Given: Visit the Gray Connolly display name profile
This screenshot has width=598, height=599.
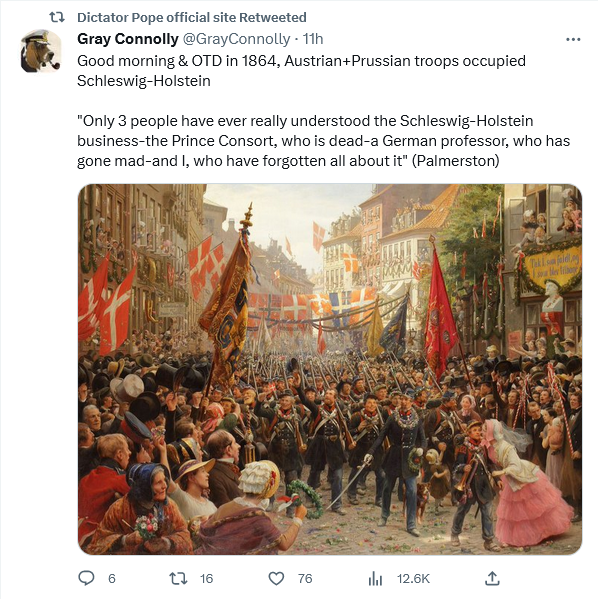Looking at the screenshot, I should [128, 39].
